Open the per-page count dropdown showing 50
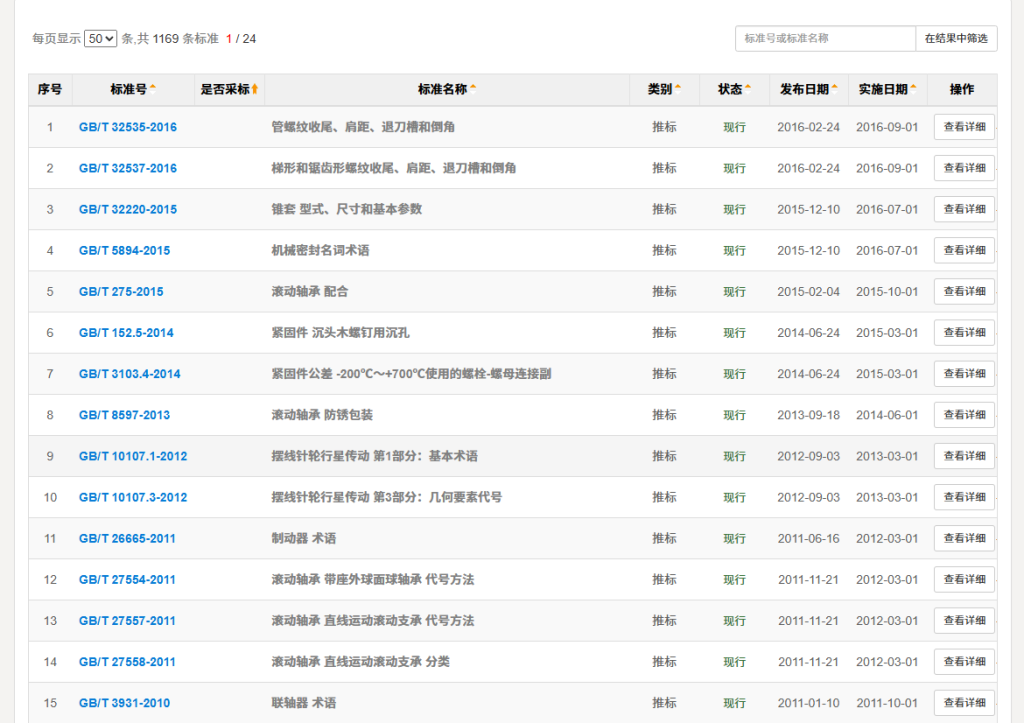The height and width of the screenshot is (723, 1024). [x=101, y=39]
